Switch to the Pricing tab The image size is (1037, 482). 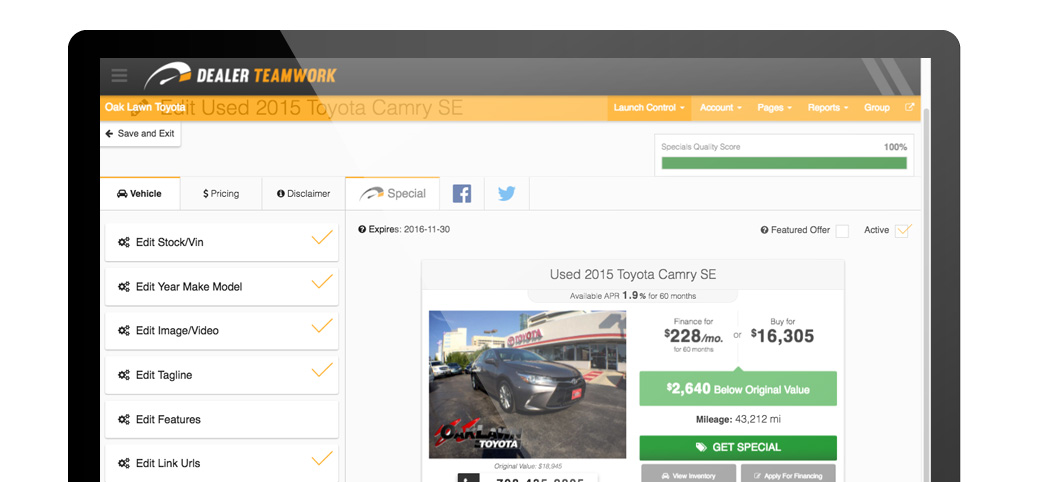[x=221, y=194]
